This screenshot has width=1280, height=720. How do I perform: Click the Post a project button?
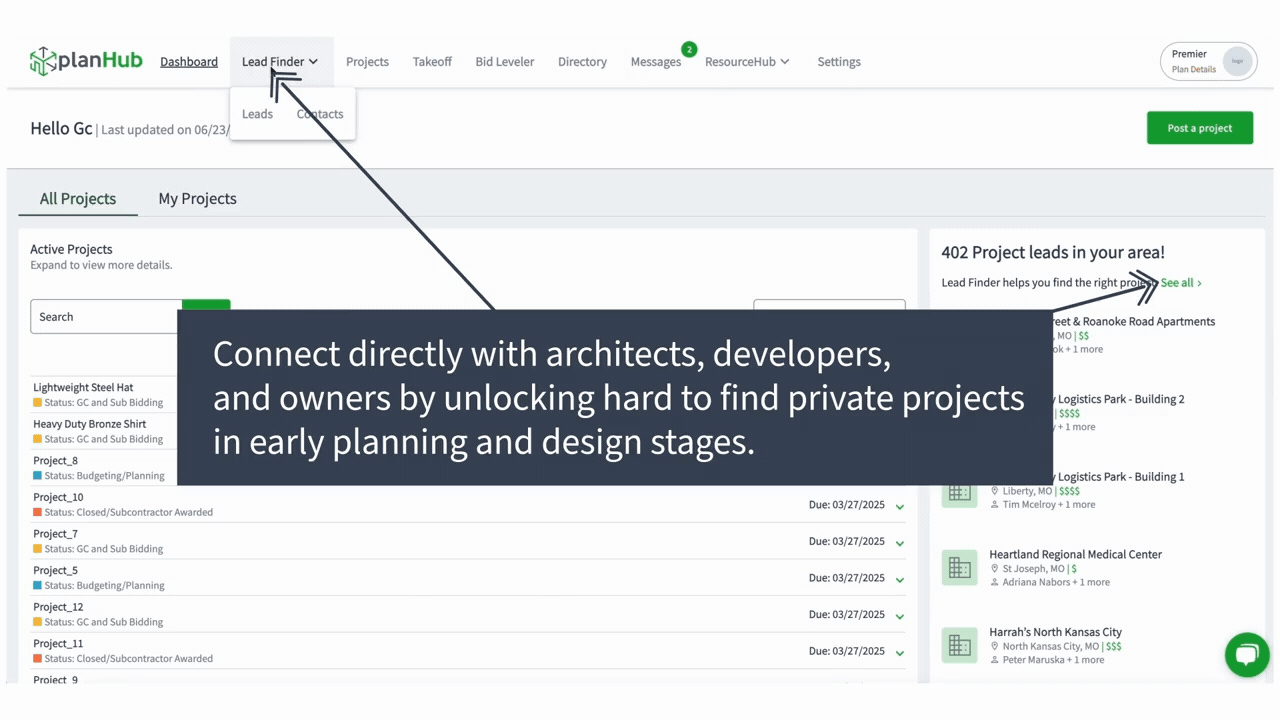pyautogui.click(x=1199, y=128)
